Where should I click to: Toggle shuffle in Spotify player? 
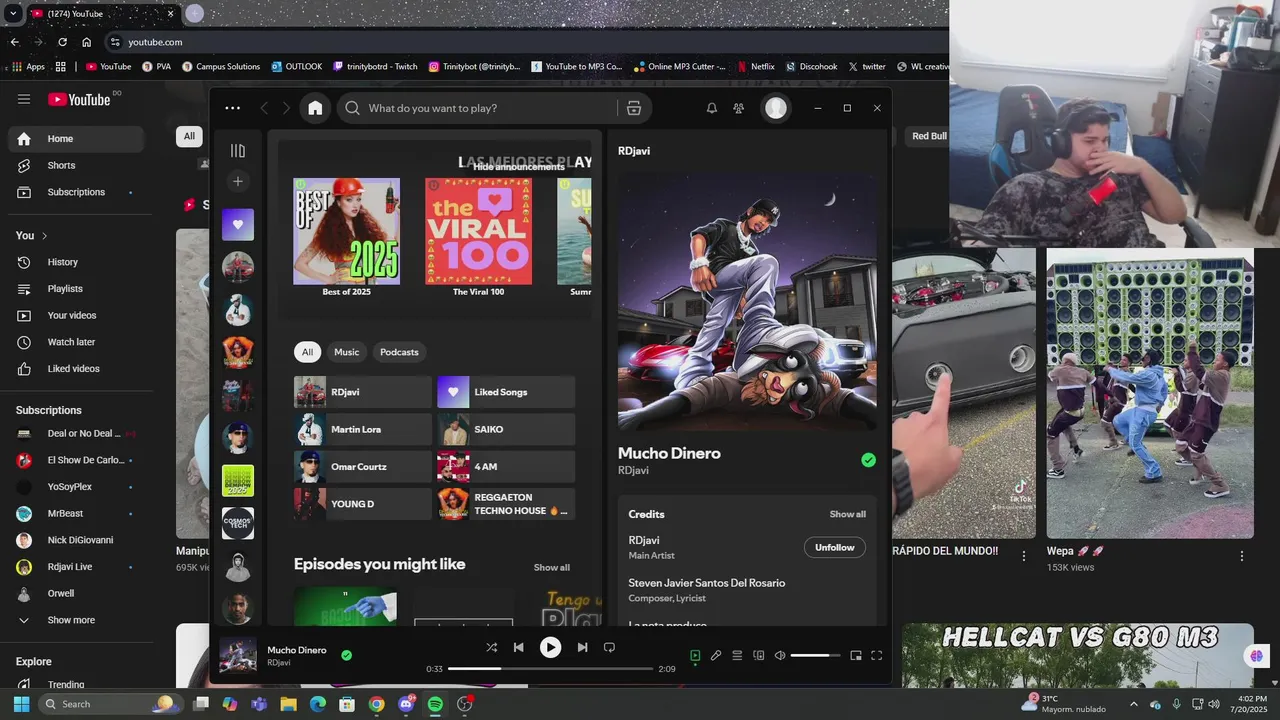pyautogui.click(x=491, y=647)
